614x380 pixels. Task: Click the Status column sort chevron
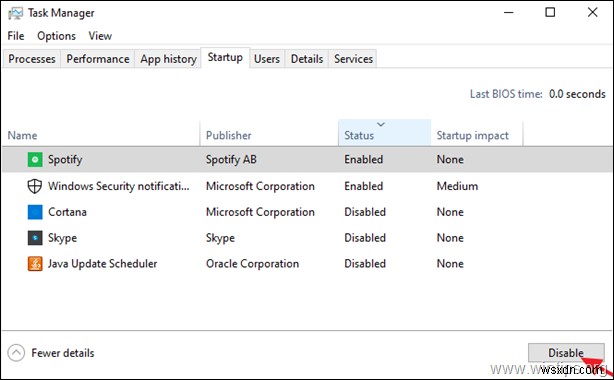point(381,124)
